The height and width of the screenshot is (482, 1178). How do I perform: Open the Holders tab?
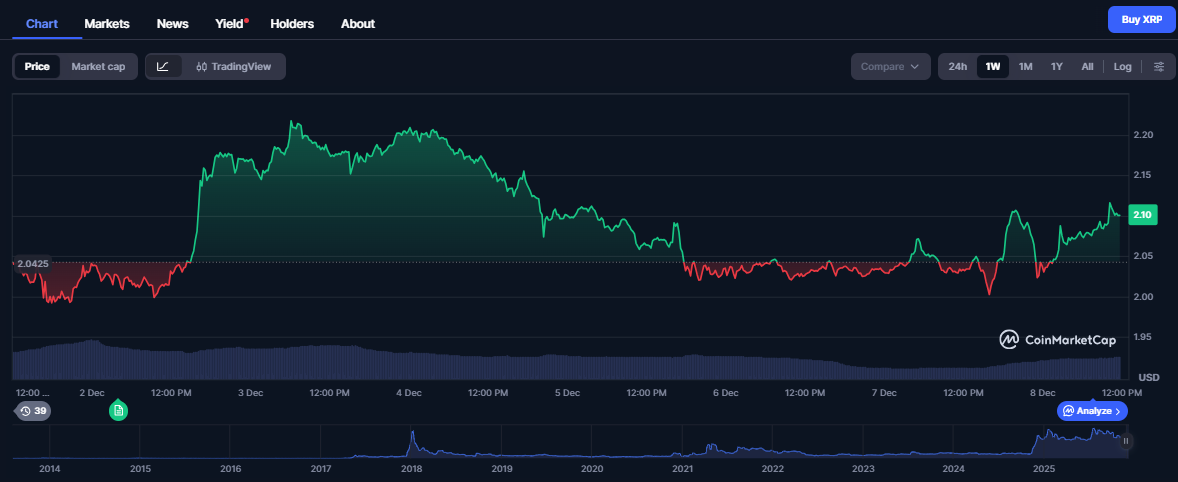(291, 23)
